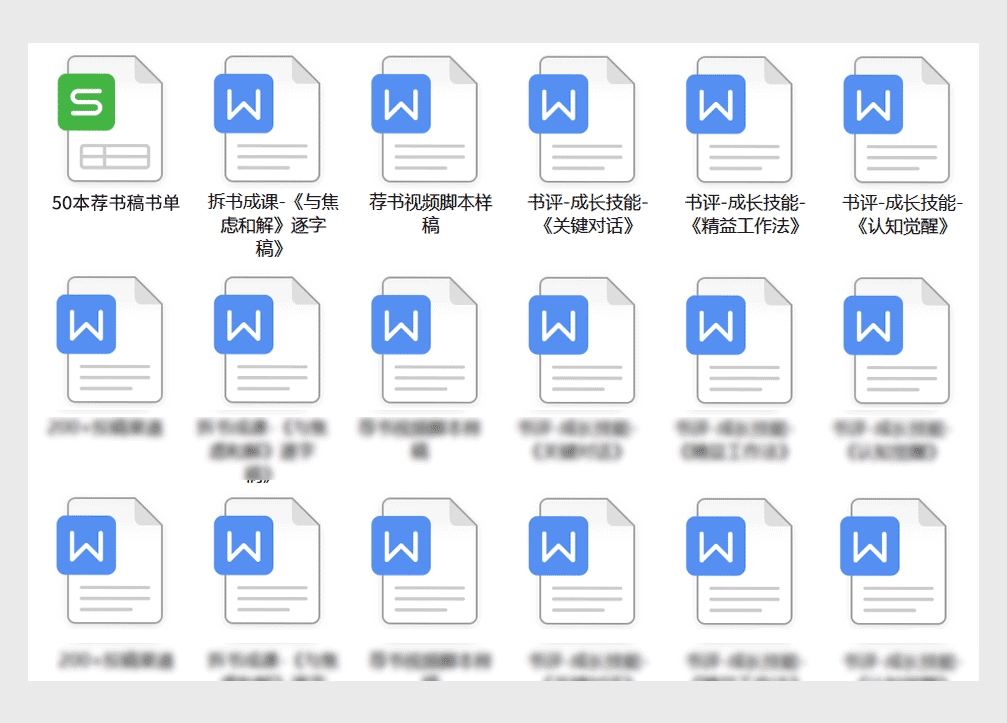Open the 书评-成长技能-《精益工作法》 document icon
The width and height of the screenshot is (1007, 723).
tap(739, 119)
